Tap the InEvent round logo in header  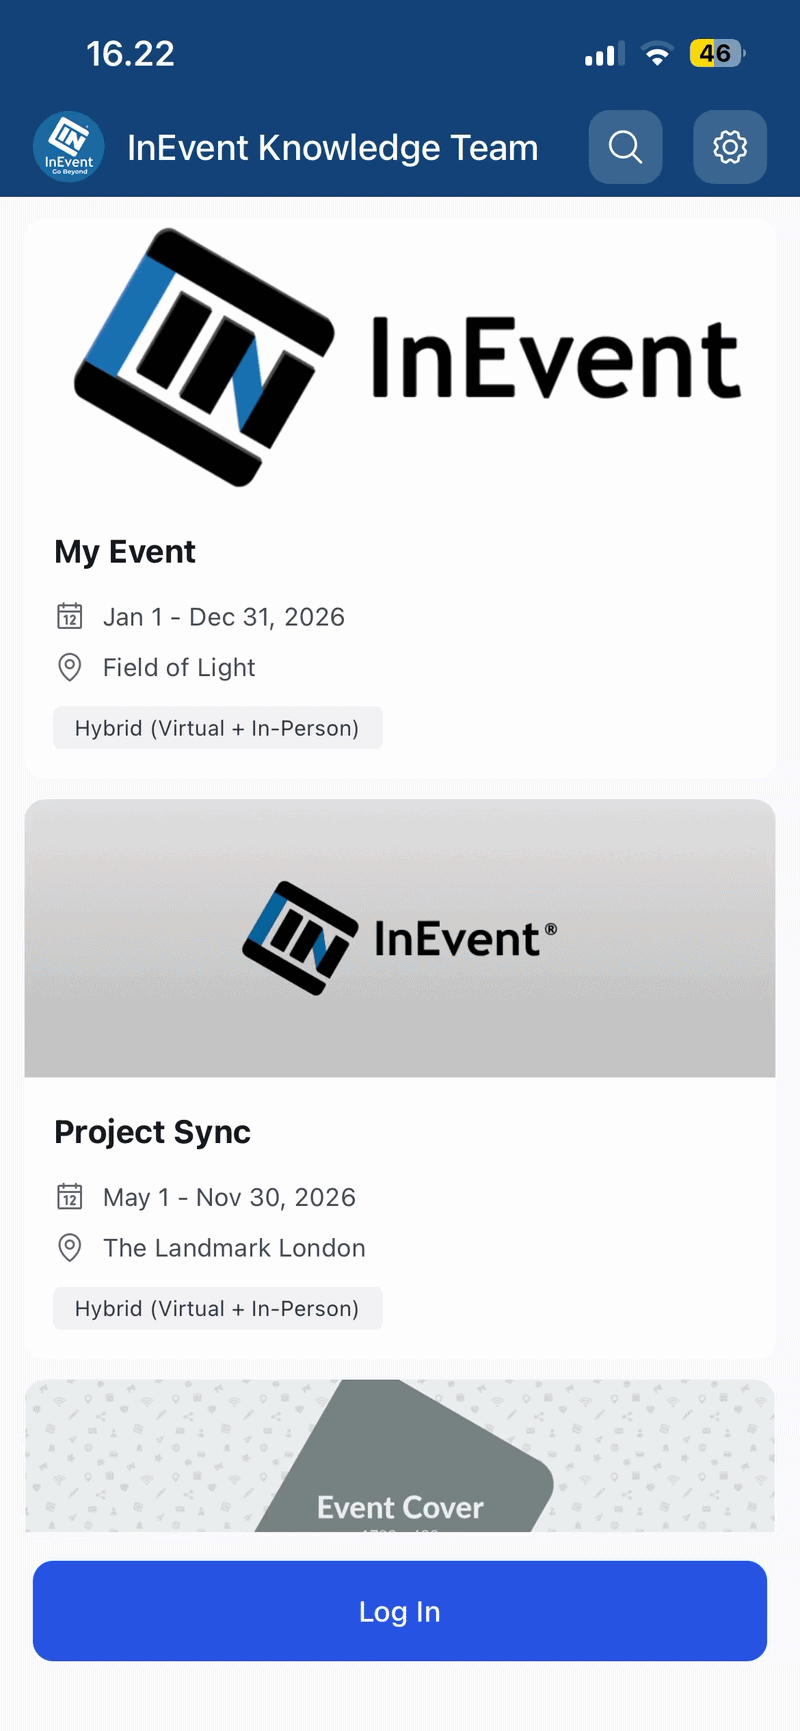69,147
